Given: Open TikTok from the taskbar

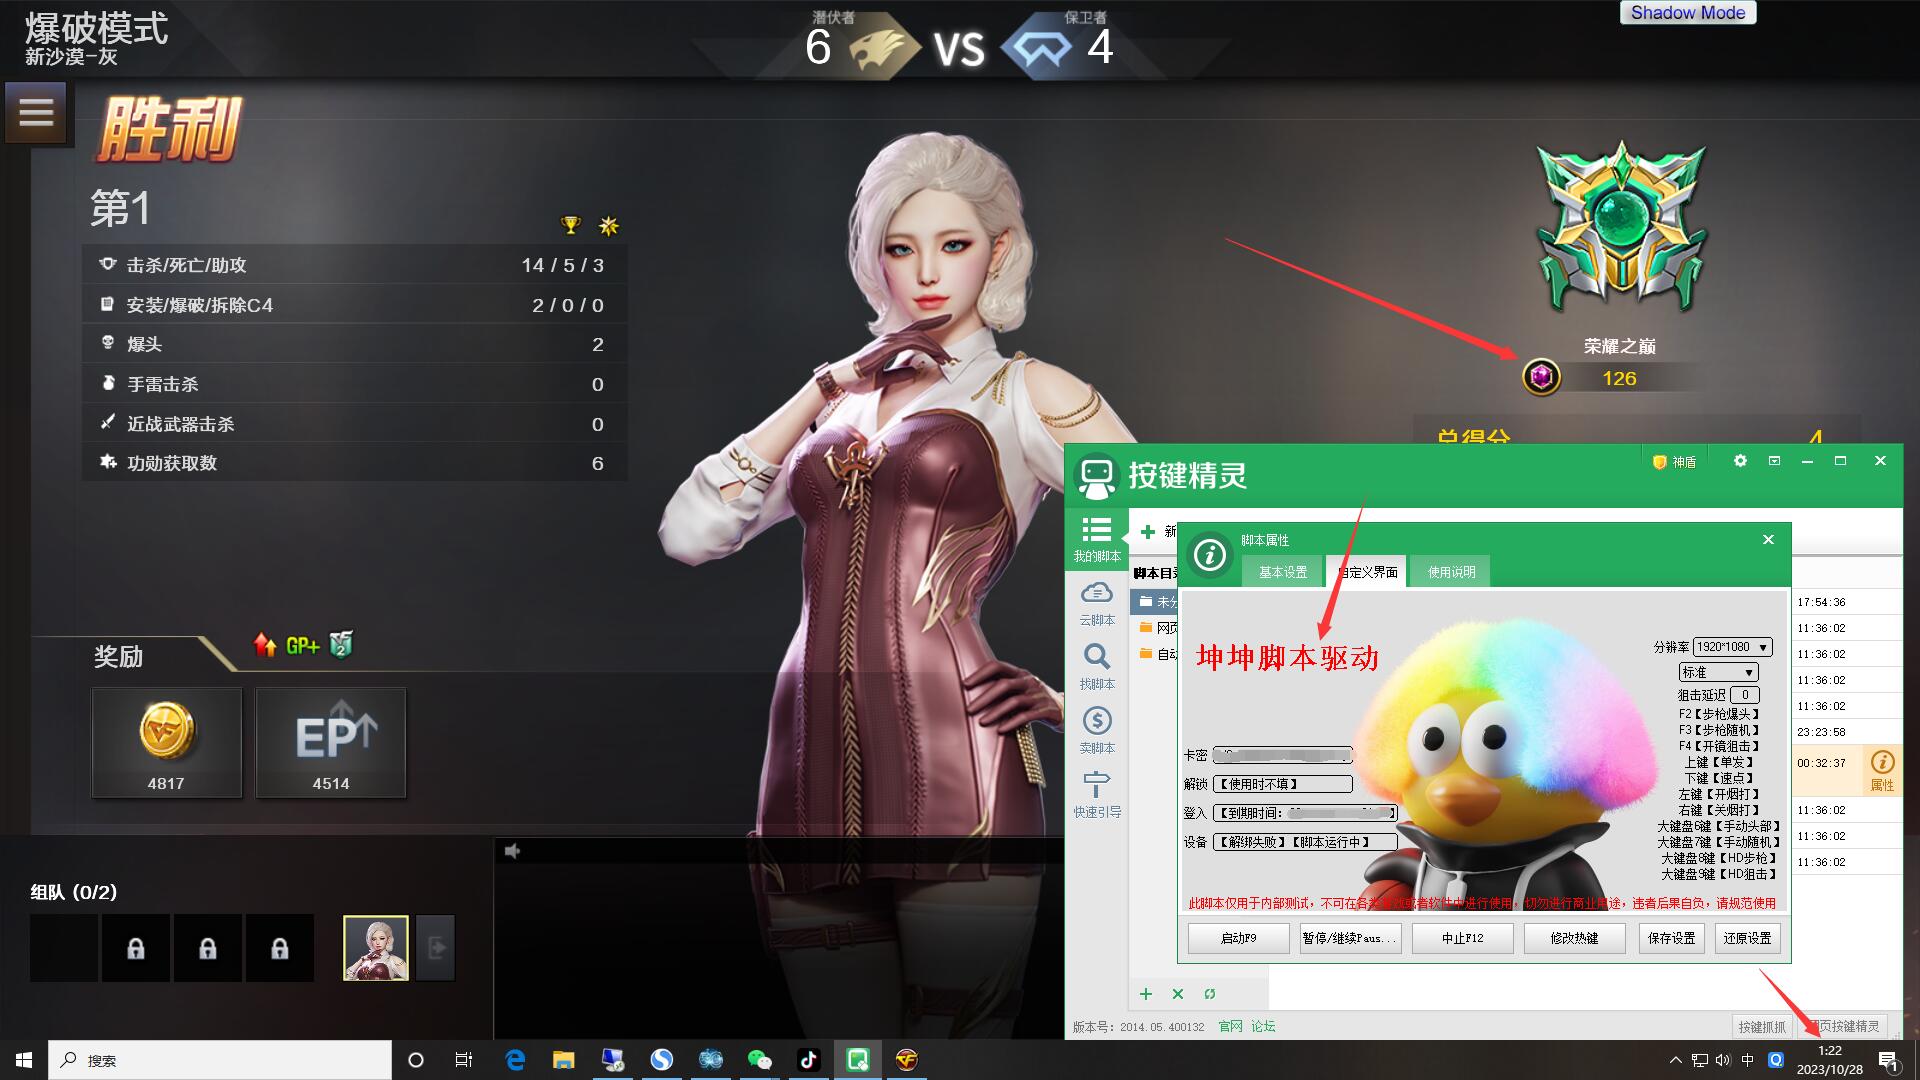Looking at the screenshot, I should tap(809, 1060).
